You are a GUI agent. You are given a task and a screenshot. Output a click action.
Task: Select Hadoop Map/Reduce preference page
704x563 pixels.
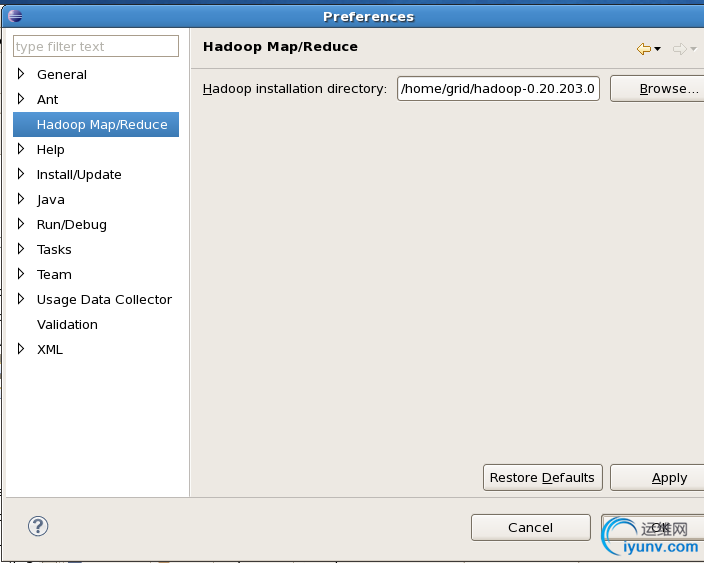[x=101, y=124]
